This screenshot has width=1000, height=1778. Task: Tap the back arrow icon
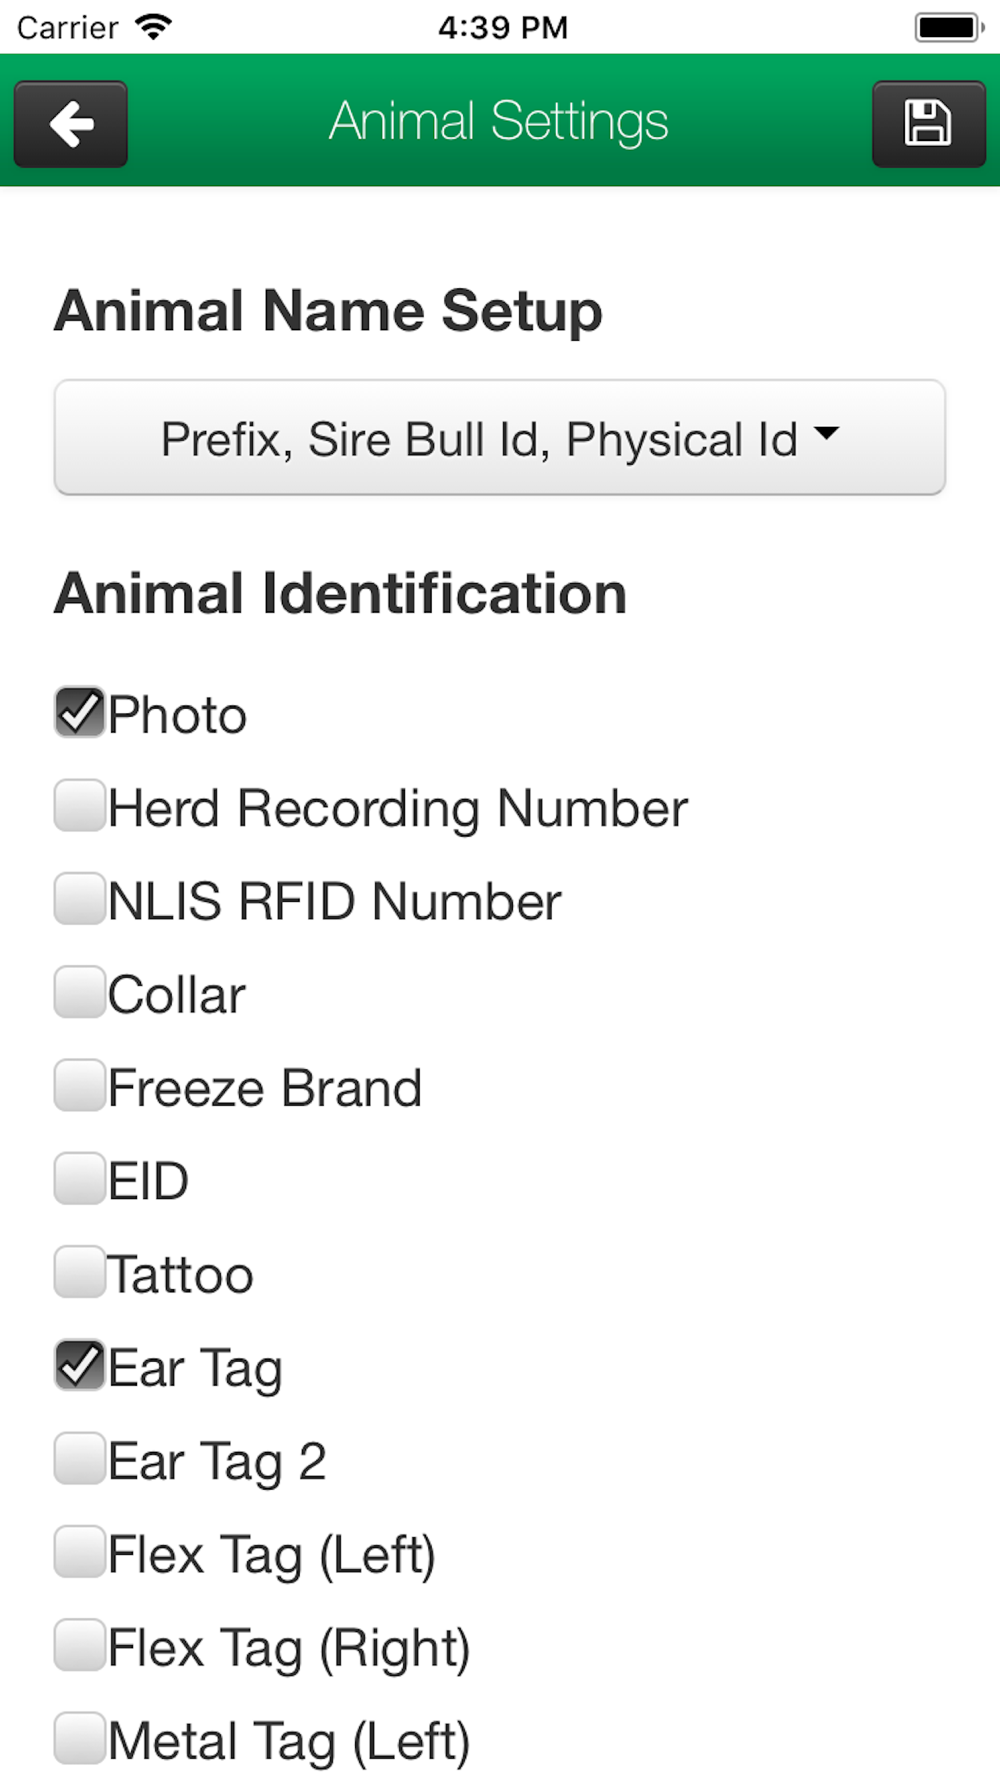(70, 124)
